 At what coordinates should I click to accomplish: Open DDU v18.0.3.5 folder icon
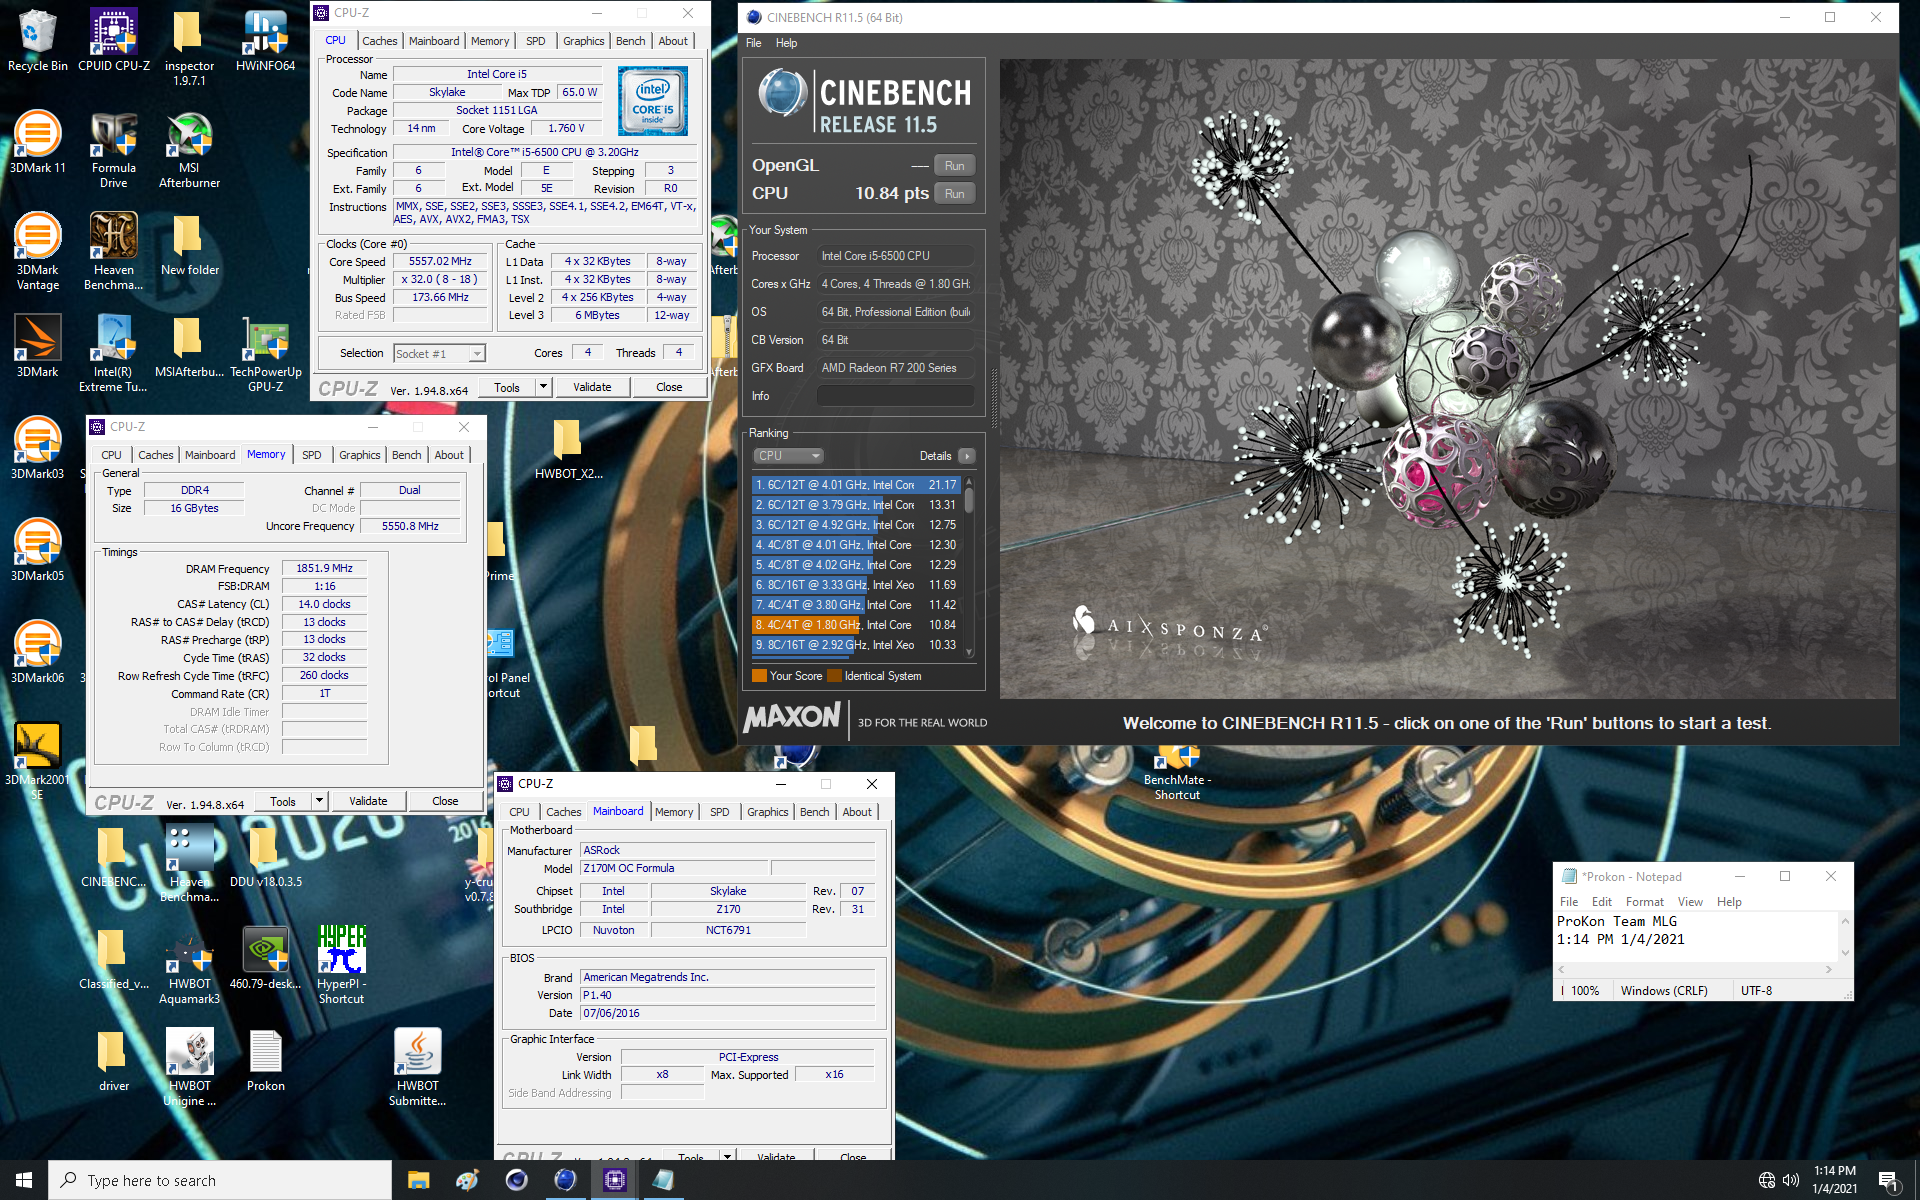265,857
